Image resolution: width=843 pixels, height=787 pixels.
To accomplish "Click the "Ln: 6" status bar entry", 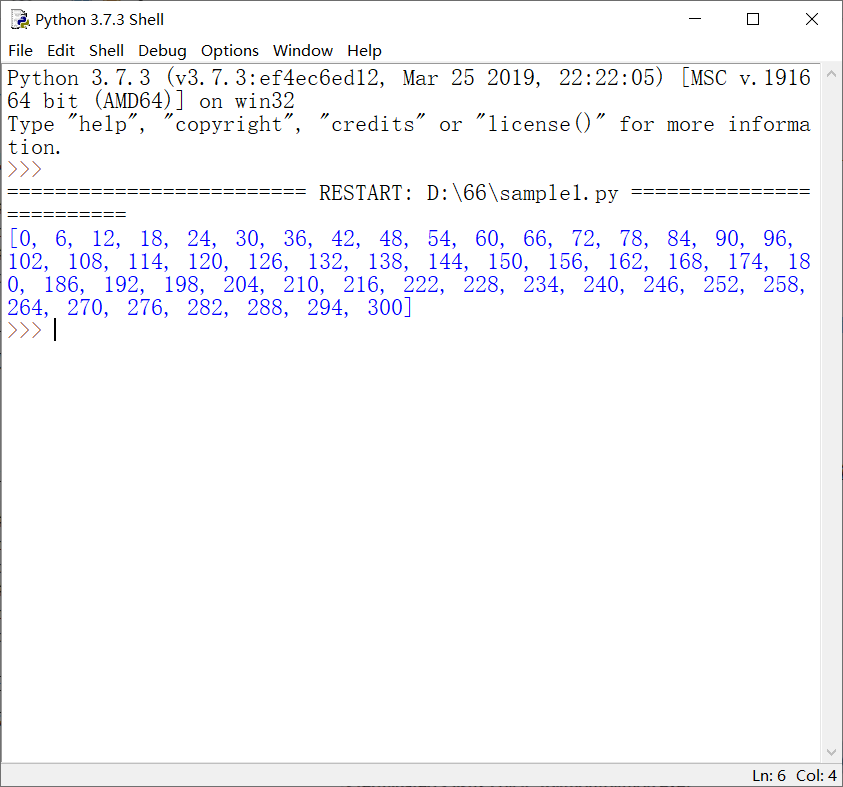I will 769,776.
